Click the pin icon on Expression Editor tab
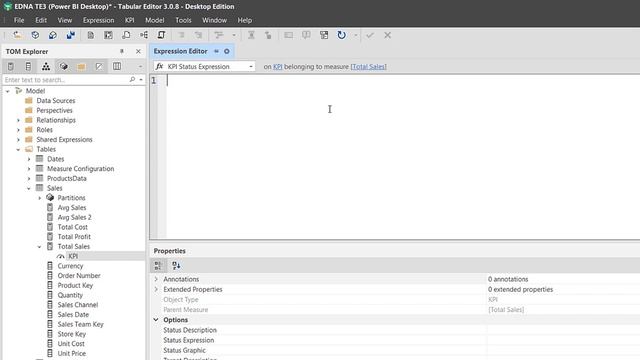 click(216, 51)
